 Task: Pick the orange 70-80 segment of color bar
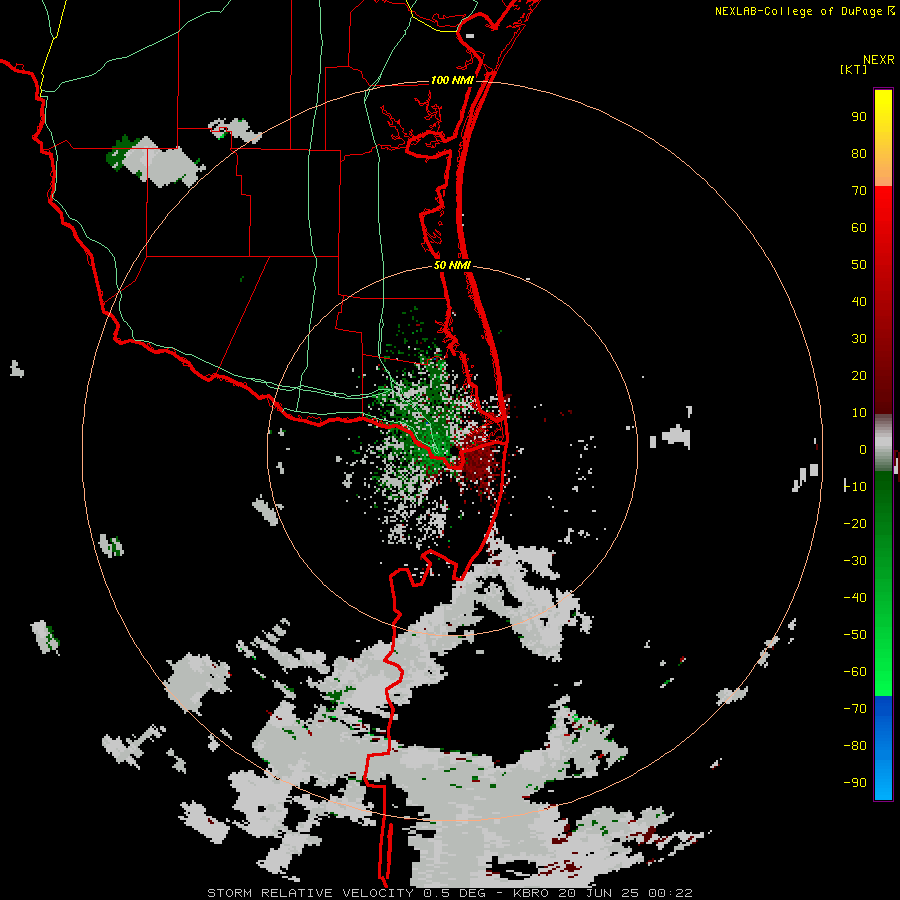click(883, 169)
